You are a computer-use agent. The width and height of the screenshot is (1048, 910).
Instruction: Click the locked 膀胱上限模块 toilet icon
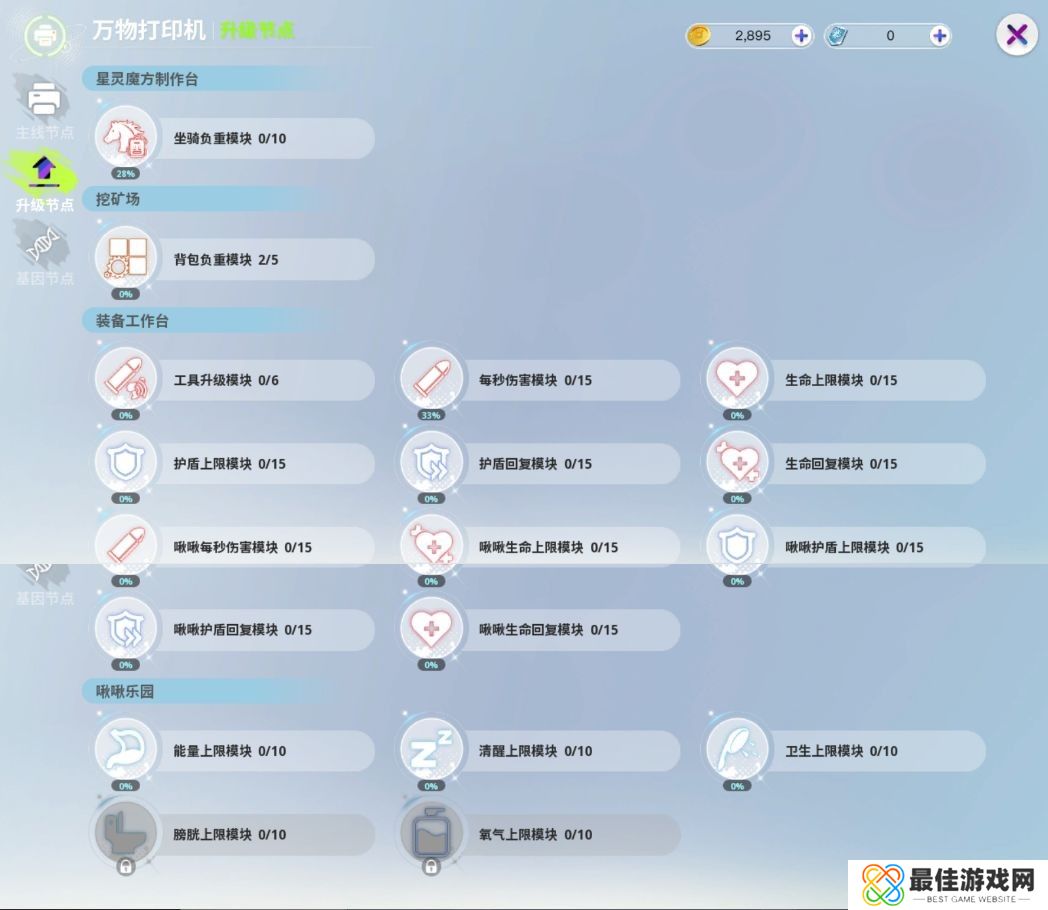point(126,833)
